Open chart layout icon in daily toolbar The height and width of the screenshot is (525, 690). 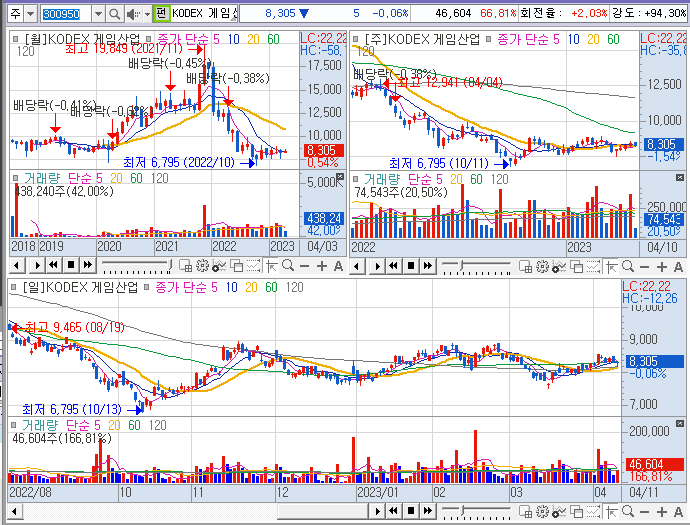tap(525, 512)
